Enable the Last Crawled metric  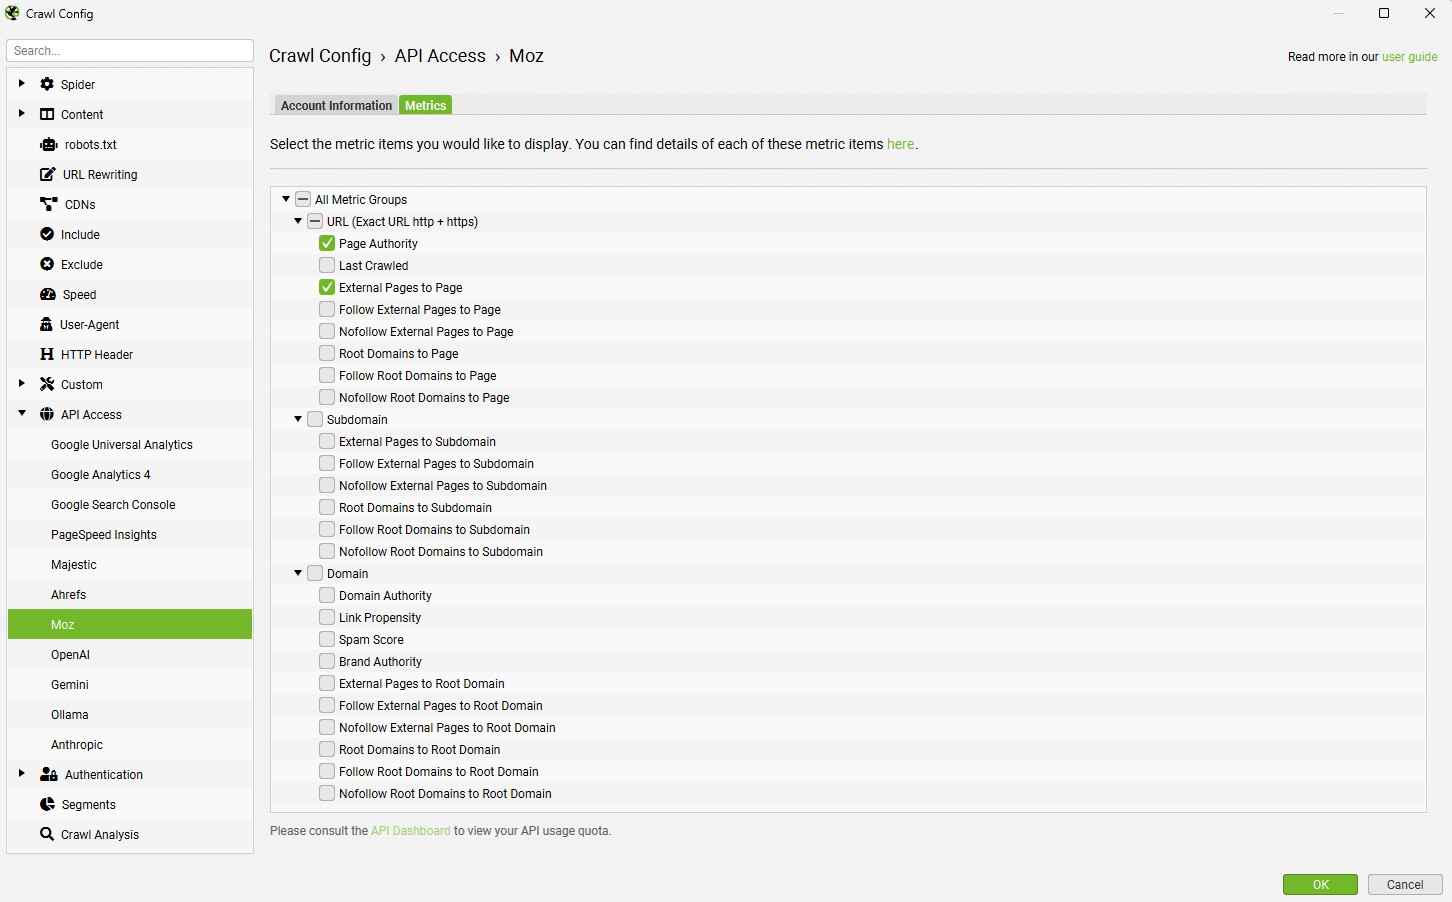click(x=326, y=265)
